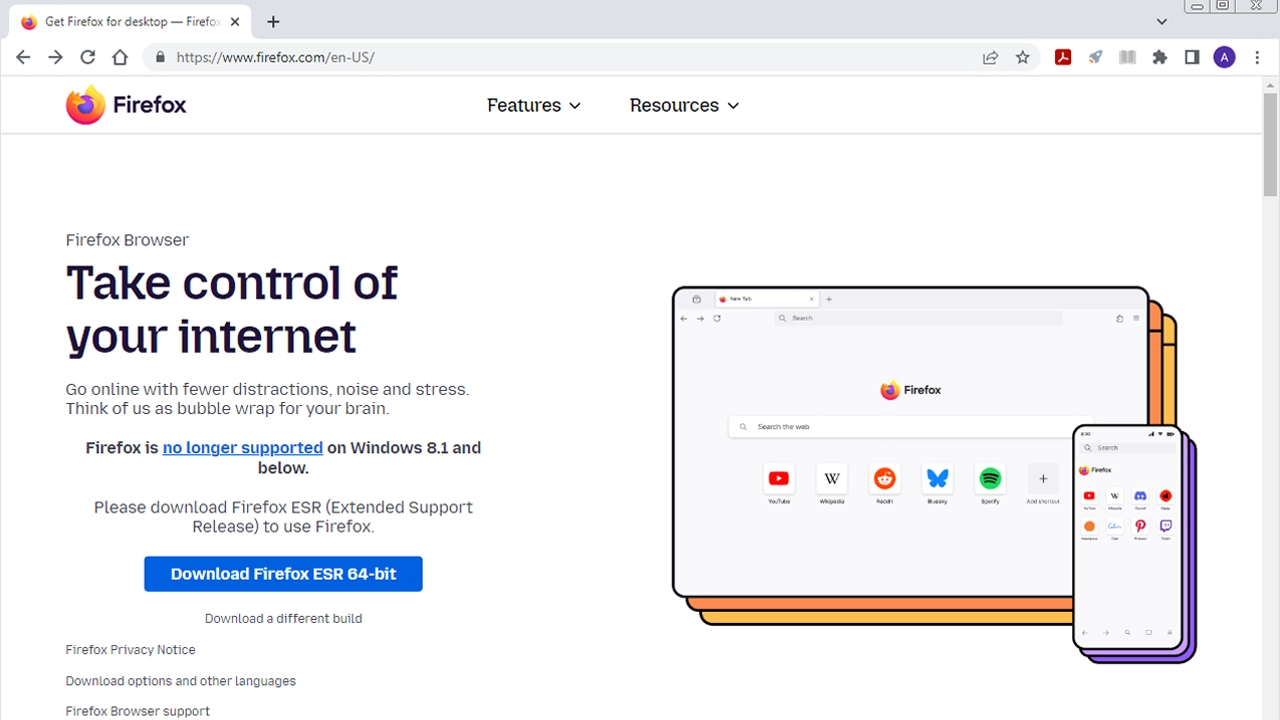Reload the current page
Screen dimensions: 1280x720
[x=88, y=57]
